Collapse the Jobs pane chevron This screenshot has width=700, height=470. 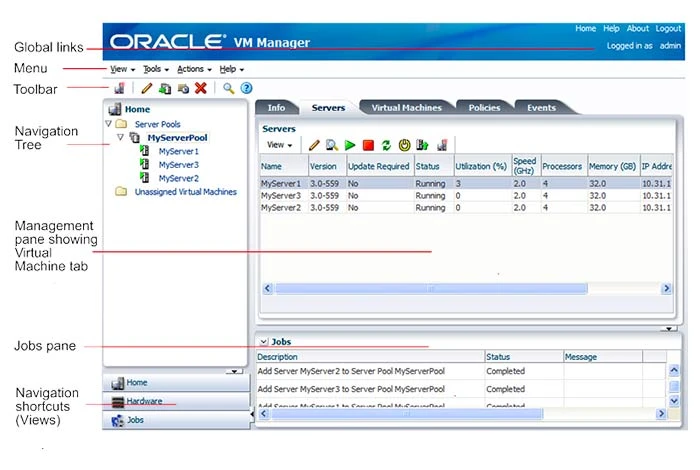tap(264, 342)
